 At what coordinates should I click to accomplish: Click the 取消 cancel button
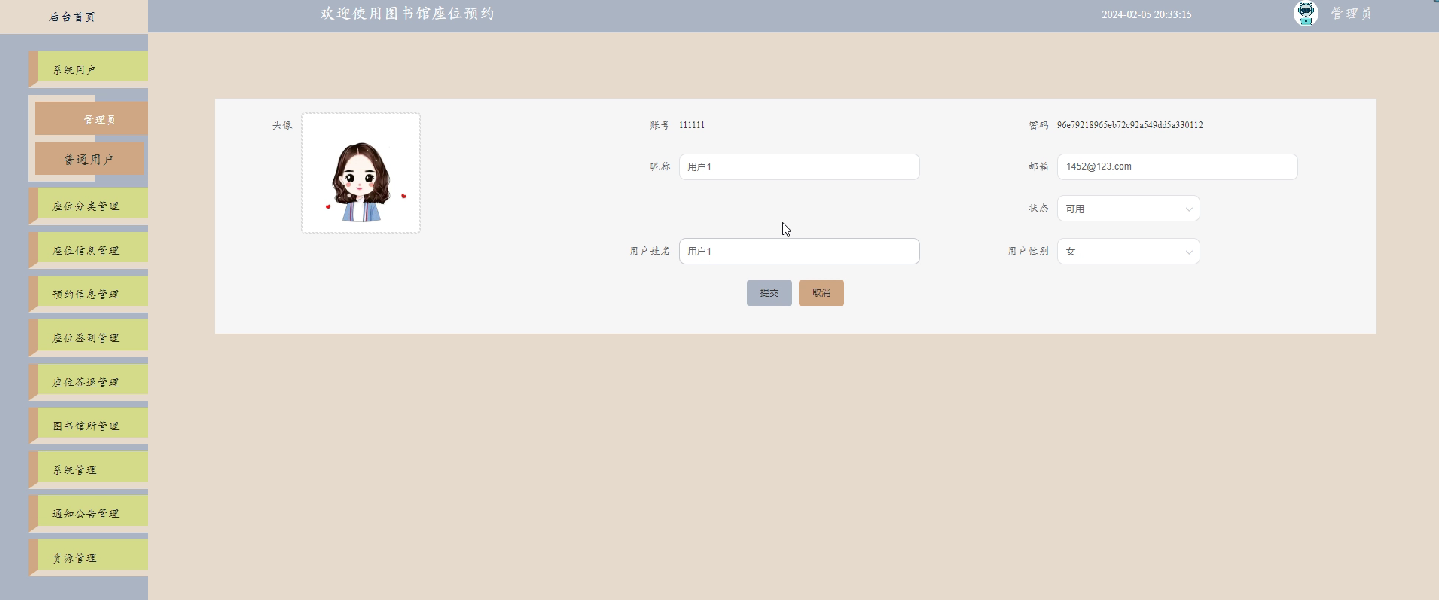[821, 293]
